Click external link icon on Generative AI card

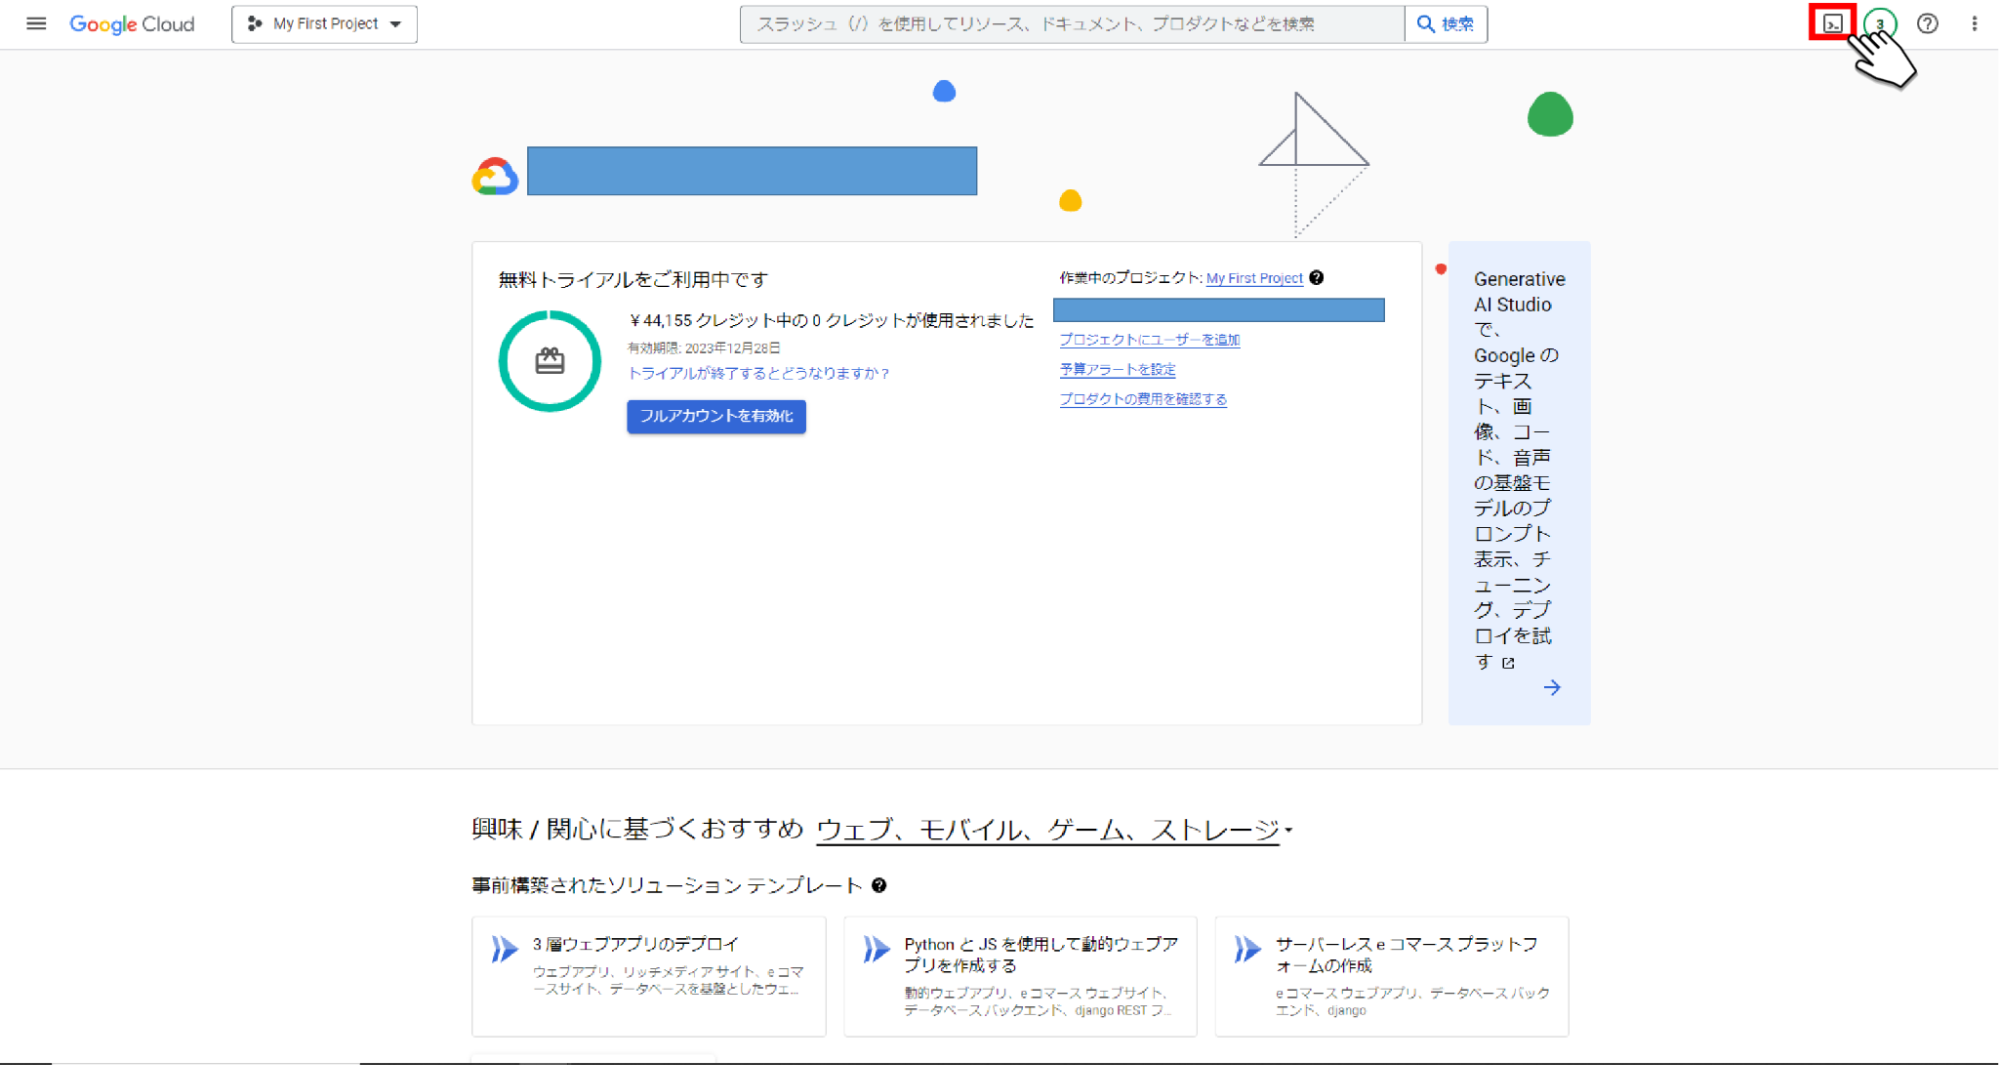(1508, 663)
